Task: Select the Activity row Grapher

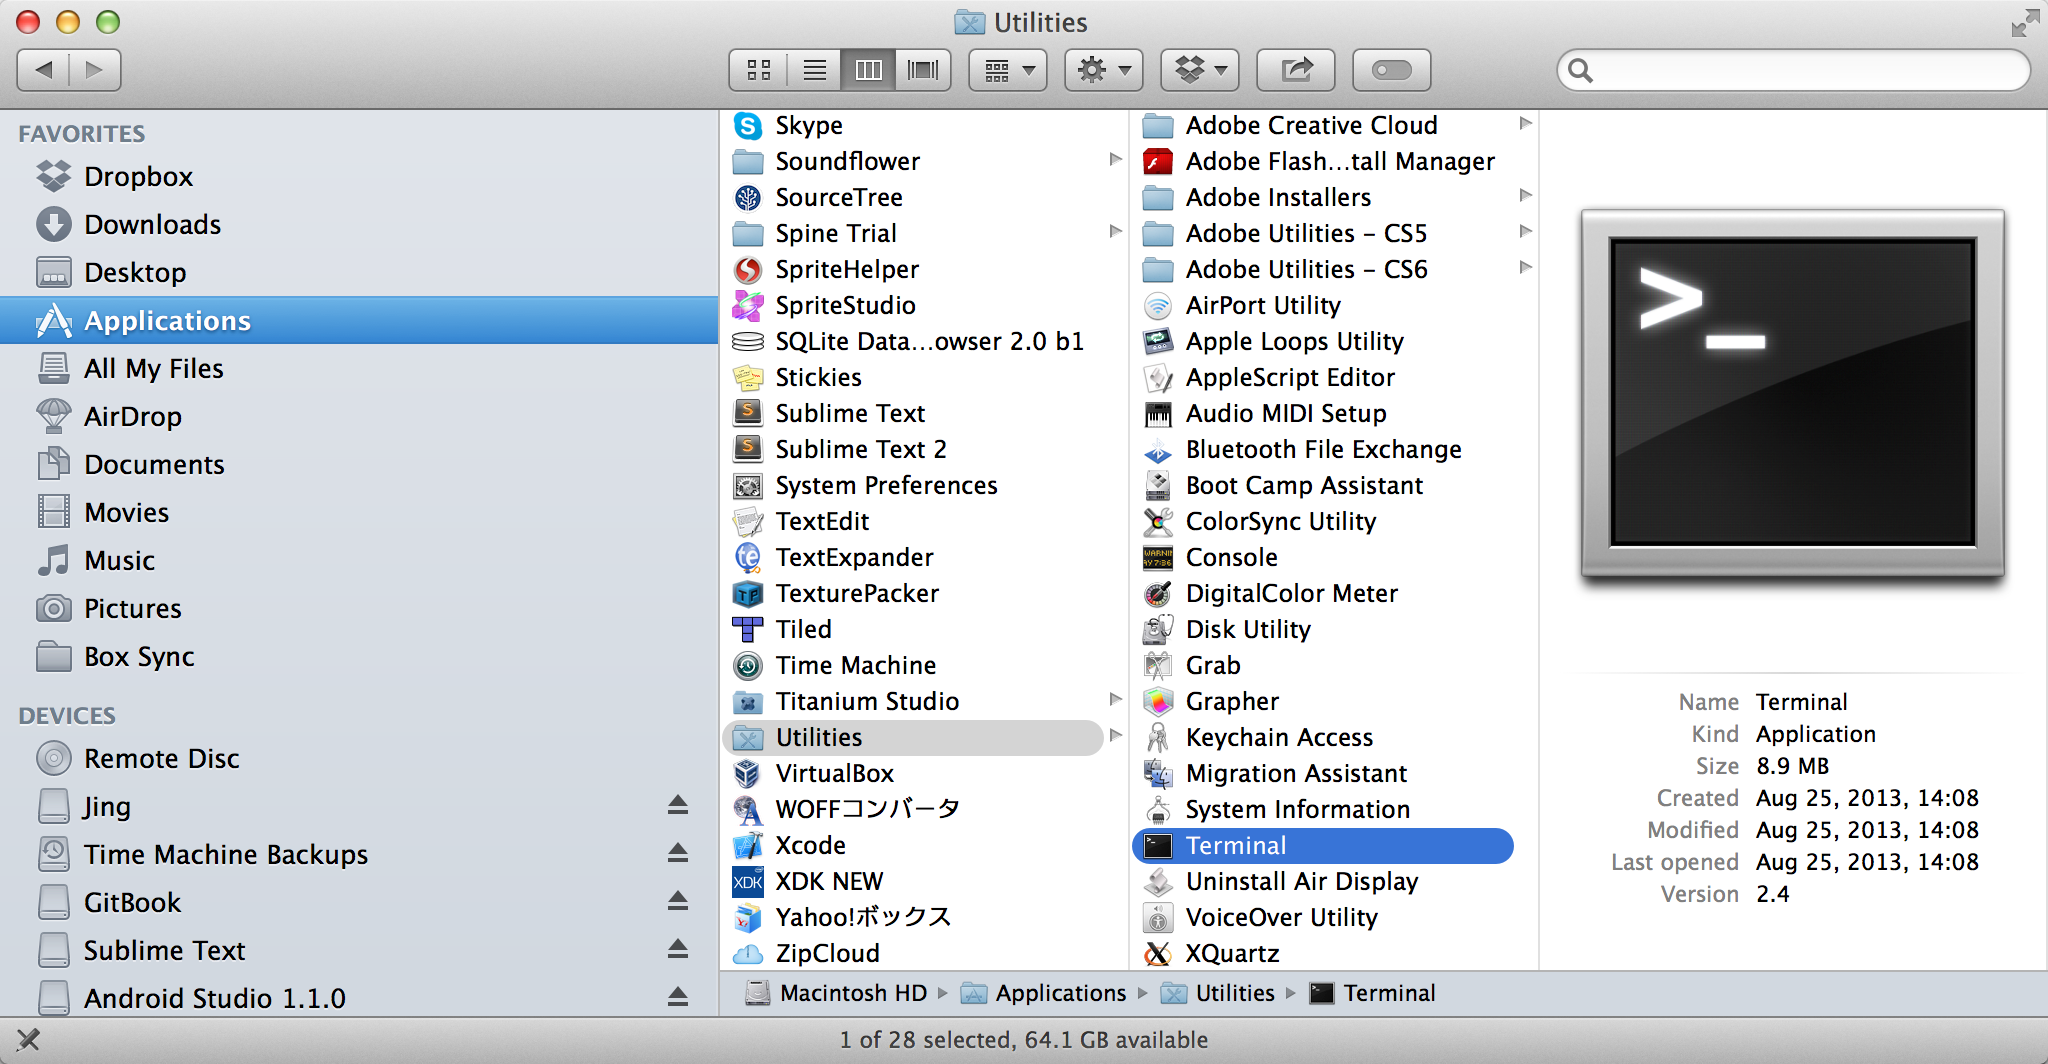Action: tap(1323, 701)
